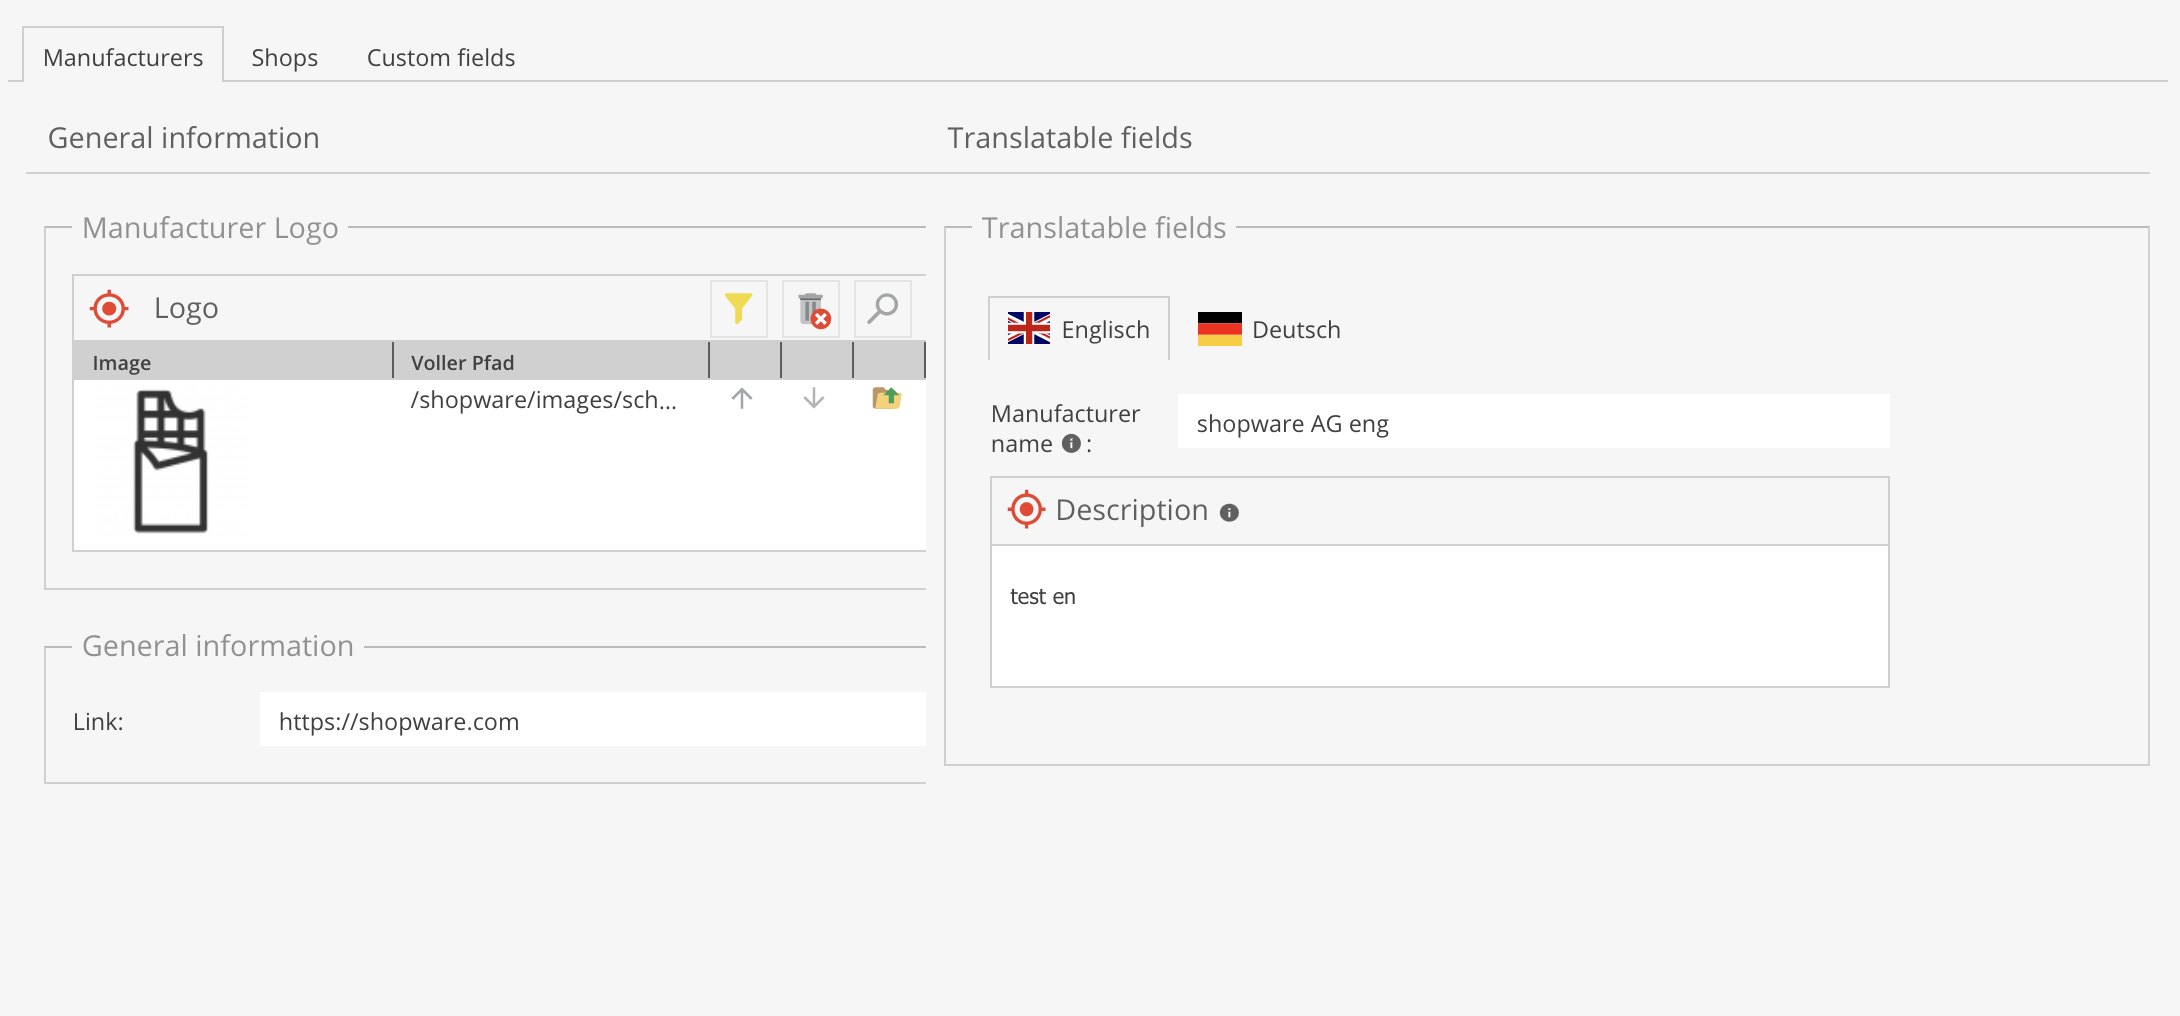Click the info icon next to Manufacturer name
Image resolution: width=2180 pixels, height=1016 pixels.
(1071, 443)
